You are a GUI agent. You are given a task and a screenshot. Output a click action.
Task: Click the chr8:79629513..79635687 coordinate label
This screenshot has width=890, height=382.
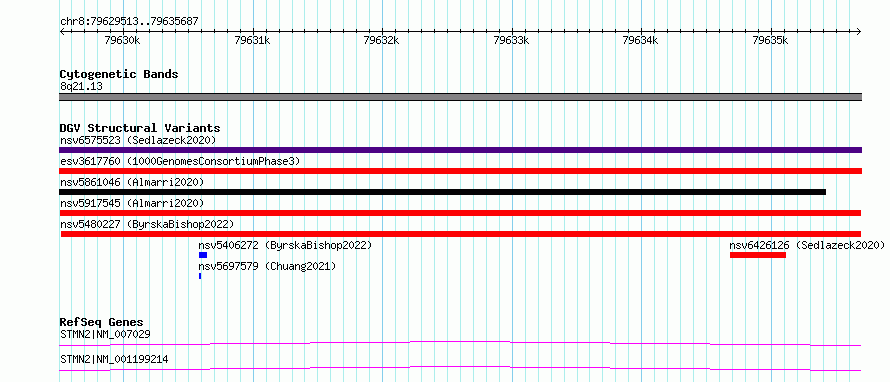(x=129, y=21)
